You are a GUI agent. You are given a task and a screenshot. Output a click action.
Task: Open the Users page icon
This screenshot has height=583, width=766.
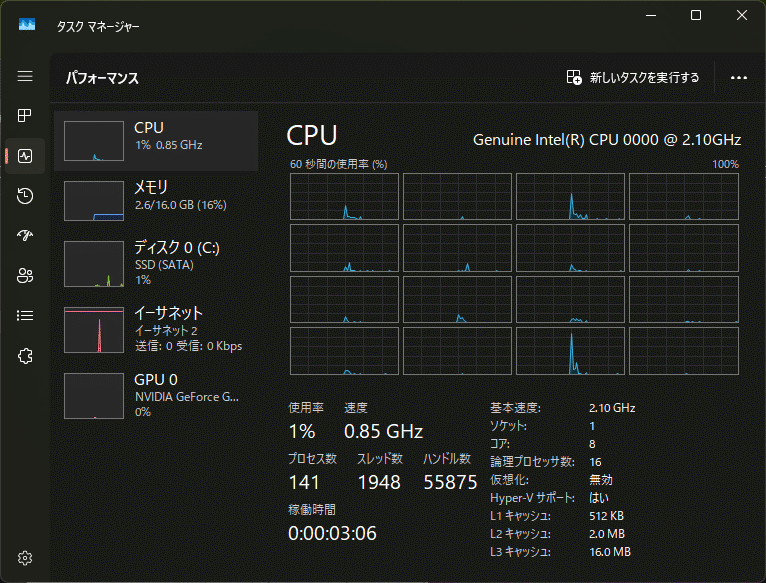point(25,275)
